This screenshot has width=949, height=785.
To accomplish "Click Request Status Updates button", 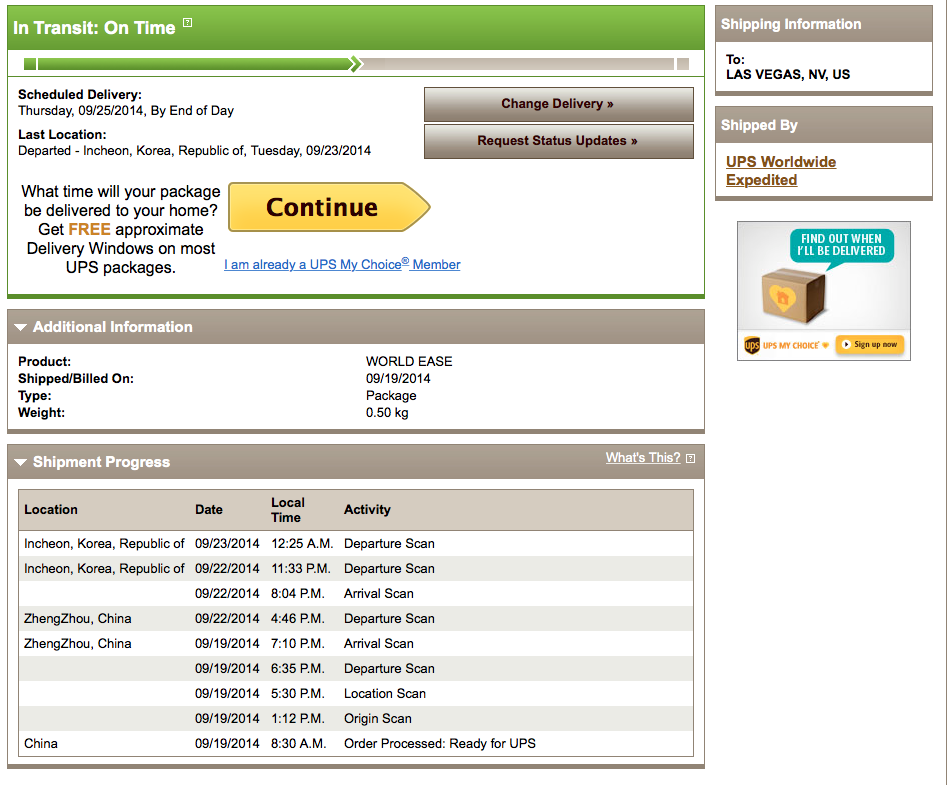I will point(559,141).
